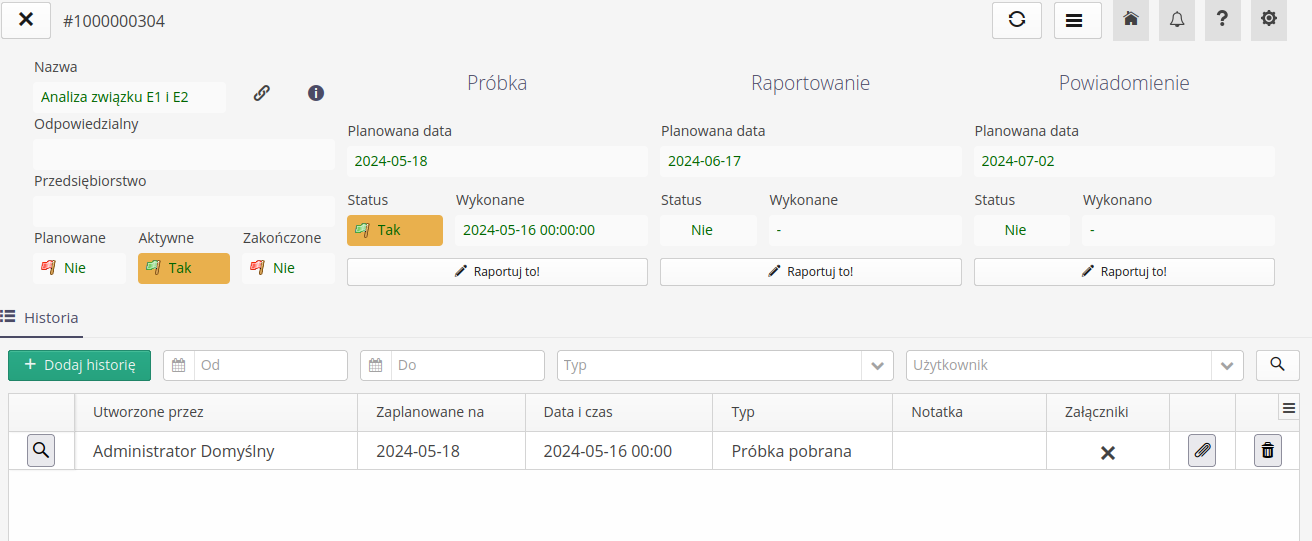The image size is (1312, 541).
Task: Open the hamburger menu in the top bar
Action: pyautogui.click(x=1077, y=20)
